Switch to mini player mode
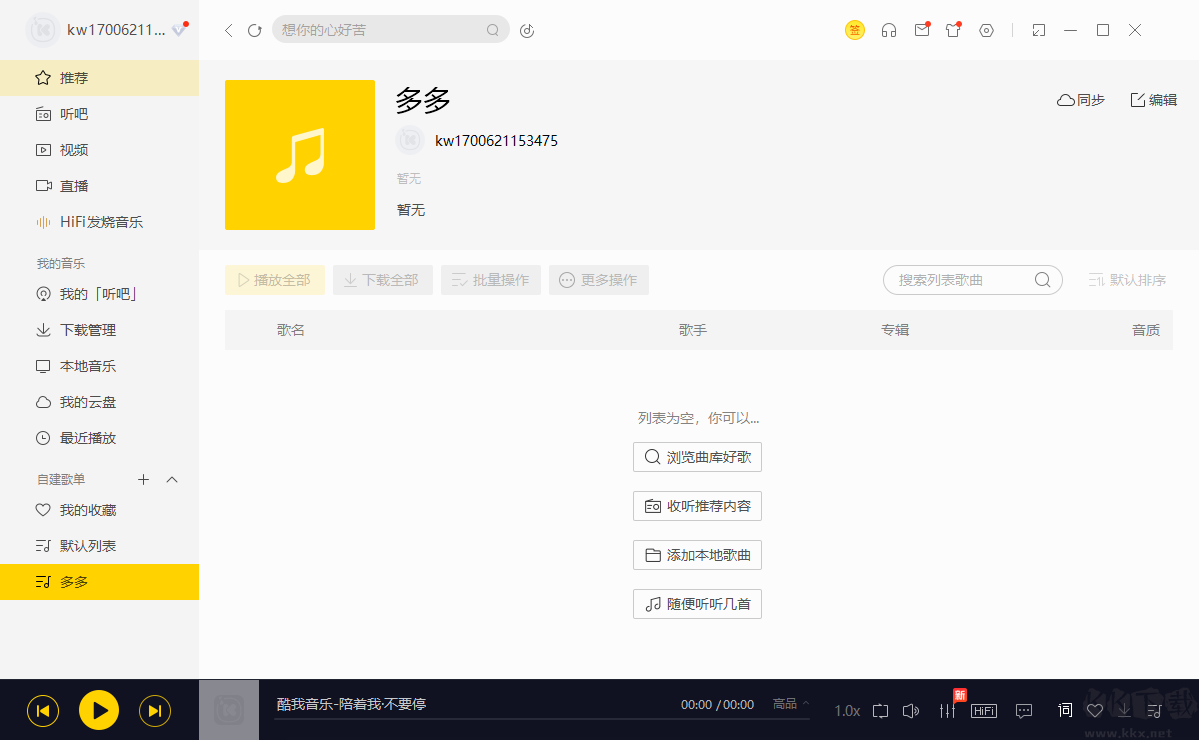Screen dimensions: 1199x740 point(1038,30)
